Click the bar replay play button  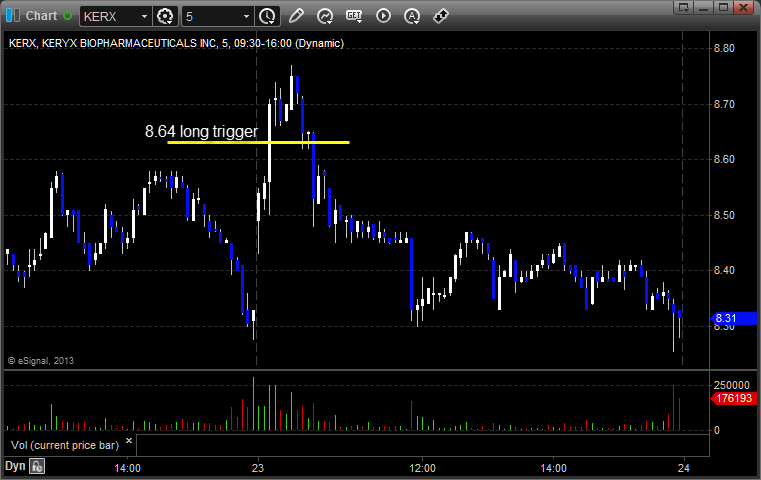(383, 16)
